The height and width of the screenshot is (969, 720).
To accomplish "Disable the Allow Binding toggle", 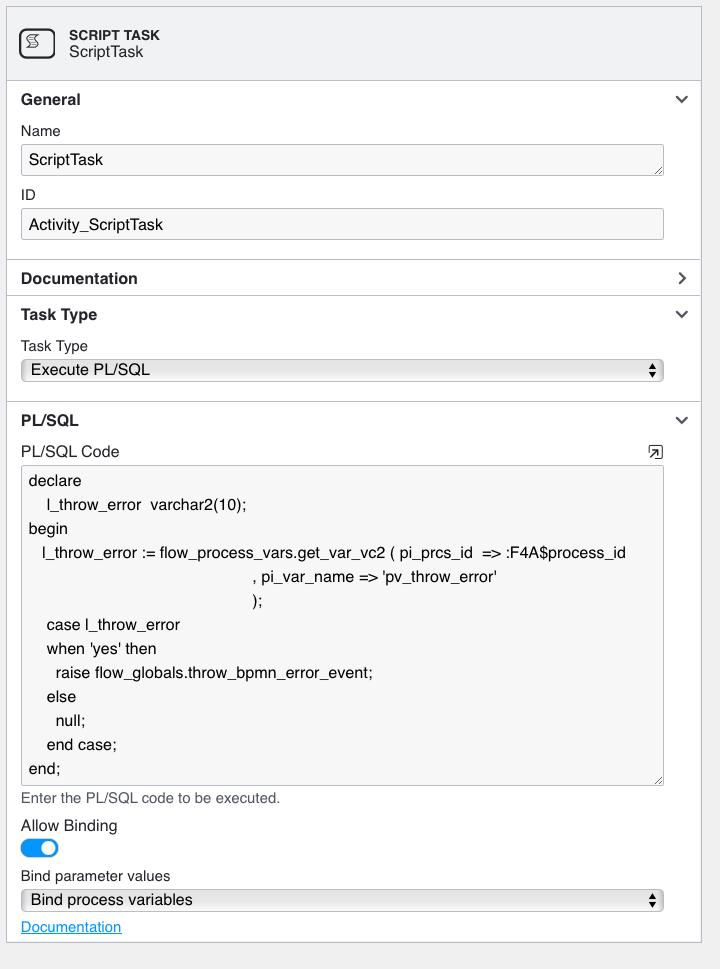I will coord(40,848).
